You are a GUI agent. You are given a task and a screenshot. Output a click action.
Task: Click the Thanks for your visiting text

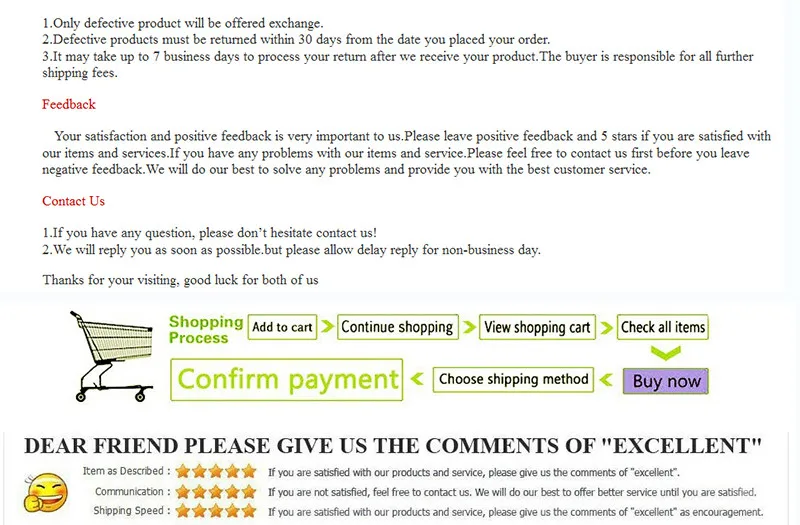coord(180,280)
